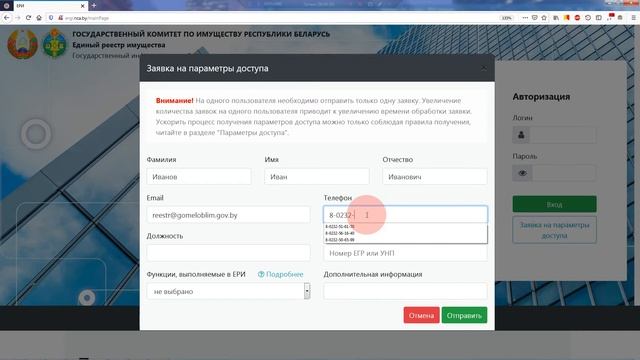Open a new browser tab

94,6
